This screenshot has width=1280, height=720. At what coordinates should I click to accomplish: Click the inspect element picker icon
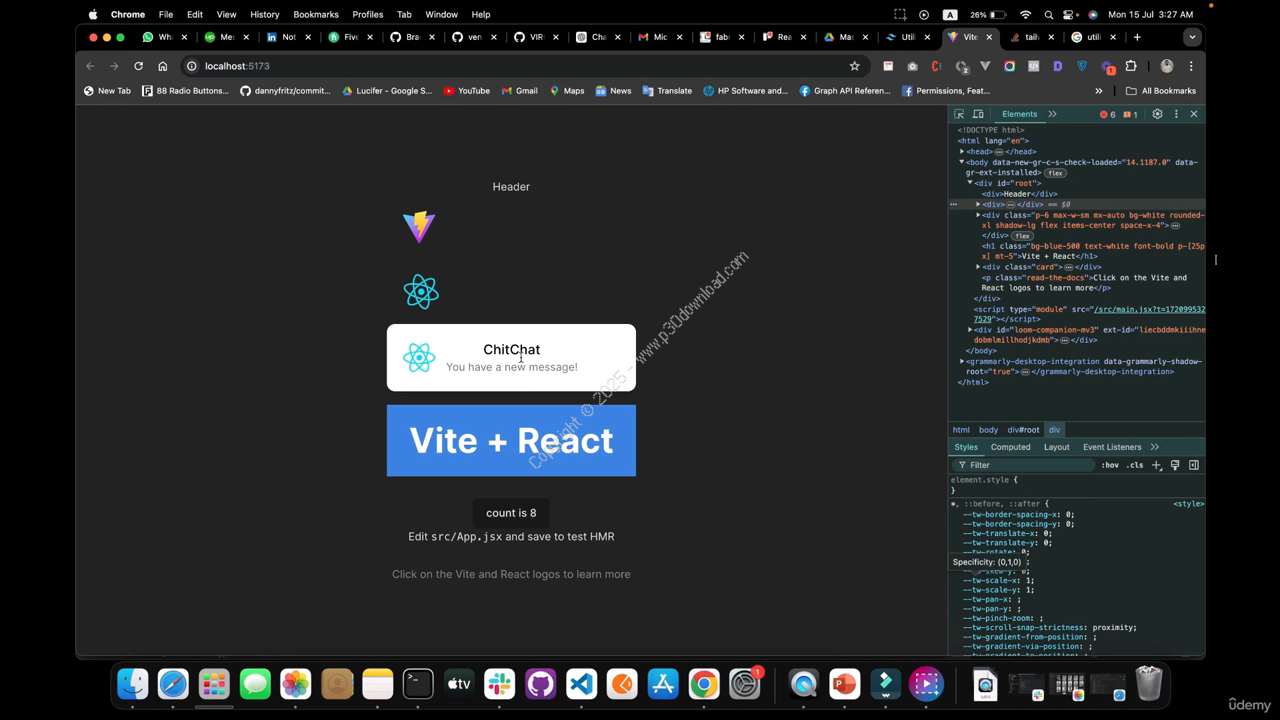(959, 114)
